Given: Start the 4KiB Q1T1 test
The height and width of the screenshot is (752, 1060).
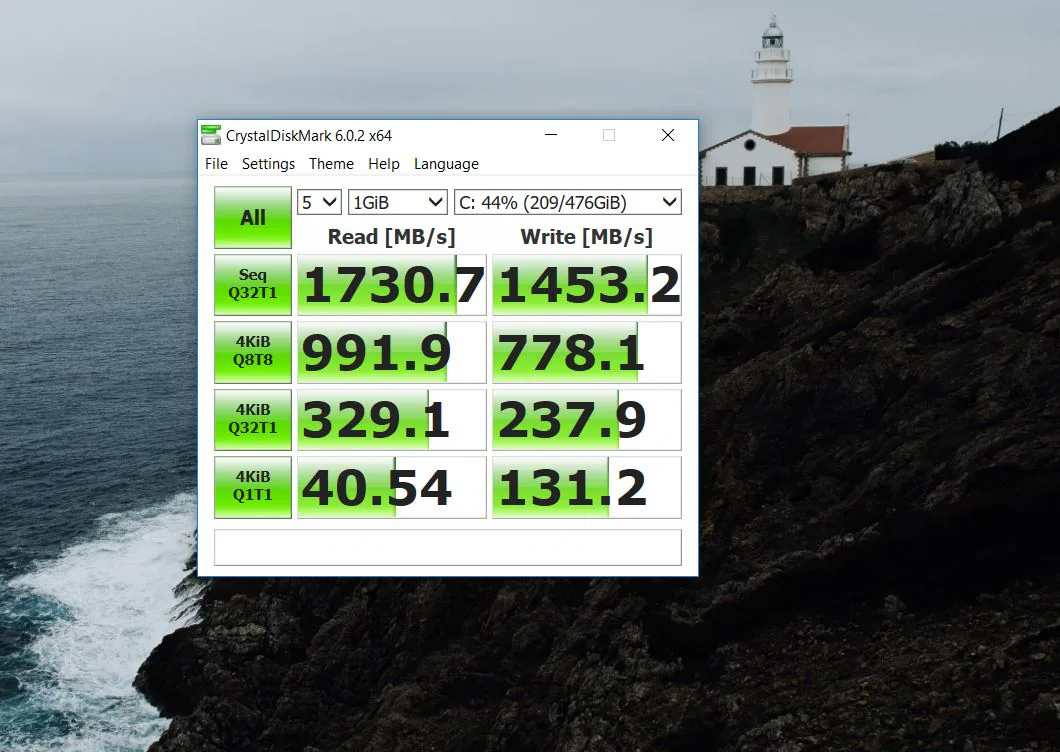Looking at the screenshot, I should [x=253, y=487].
